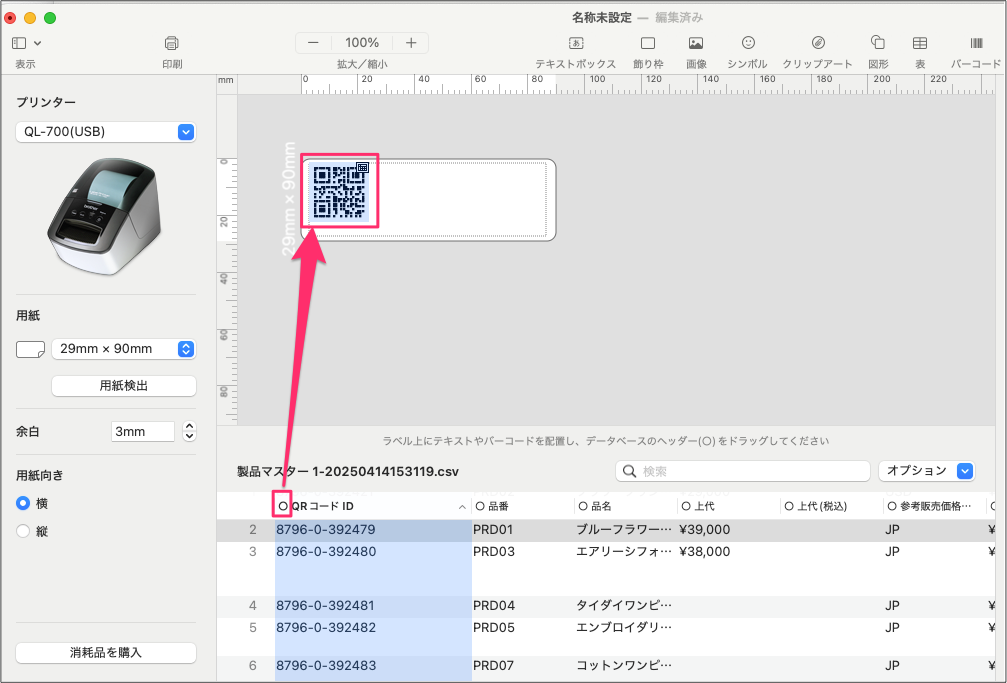Select the 横 landscape orientation radio

point(23,503)
